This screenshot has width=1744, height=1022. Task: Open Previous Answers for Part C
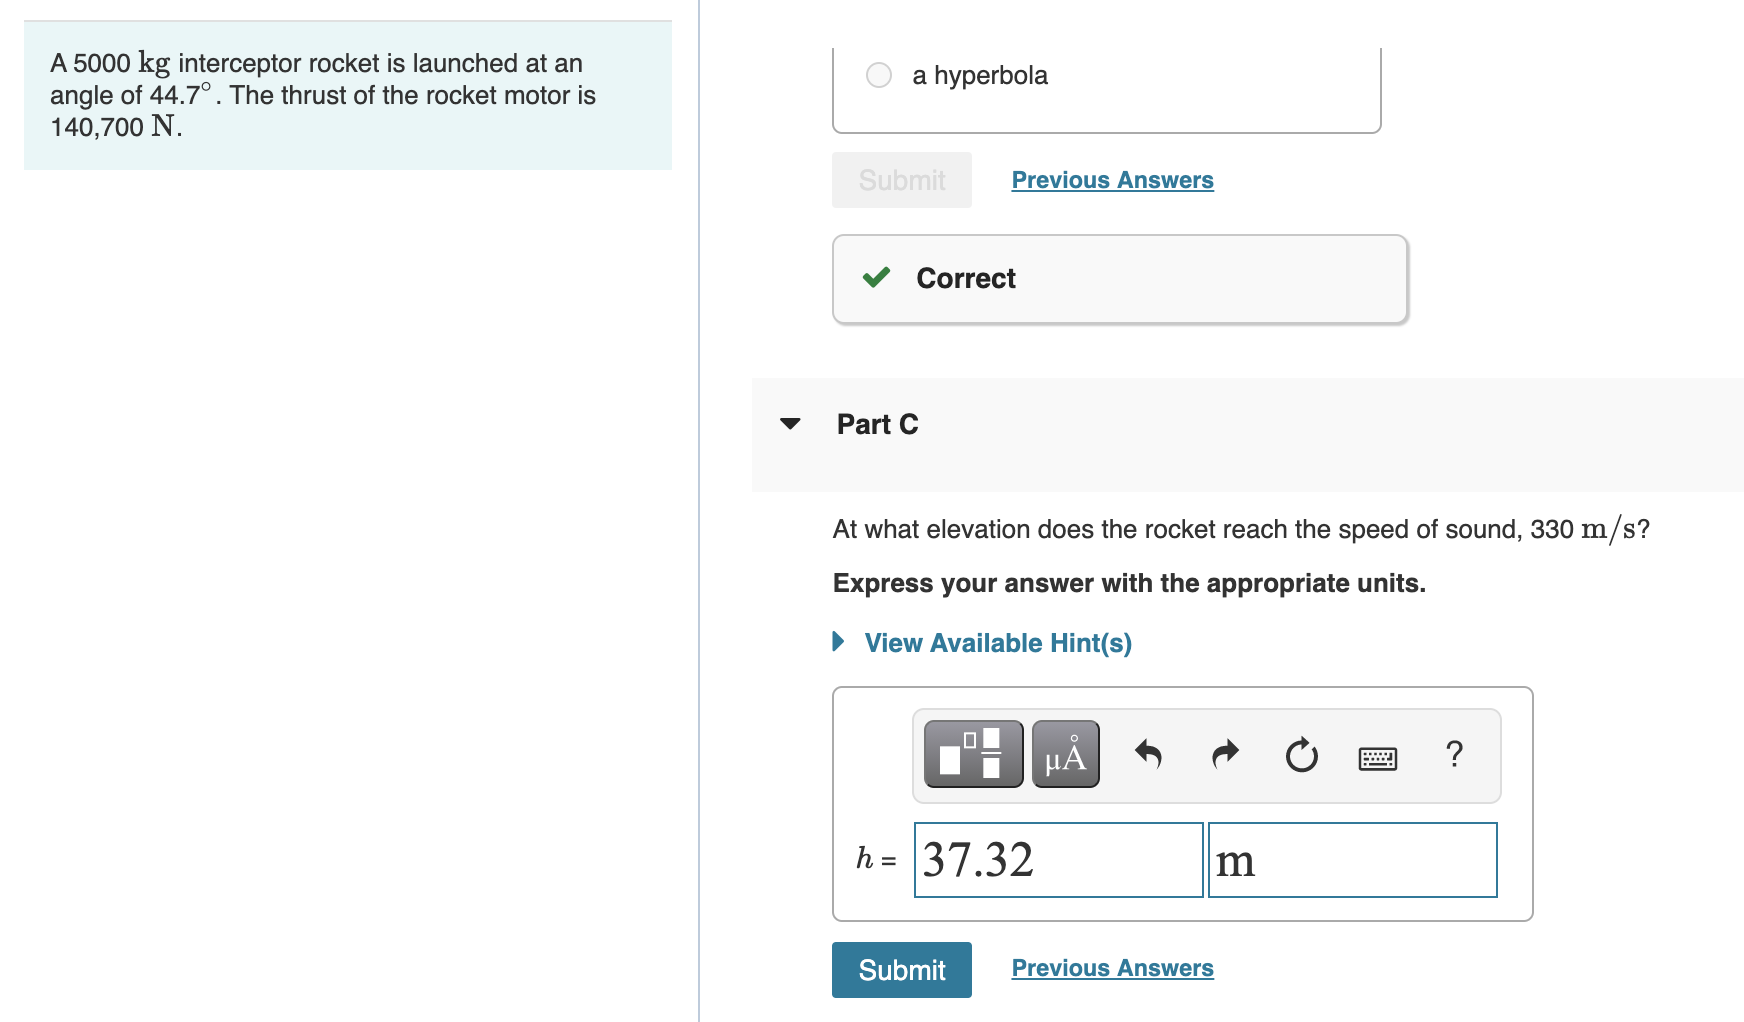[x=1113, y=968]
